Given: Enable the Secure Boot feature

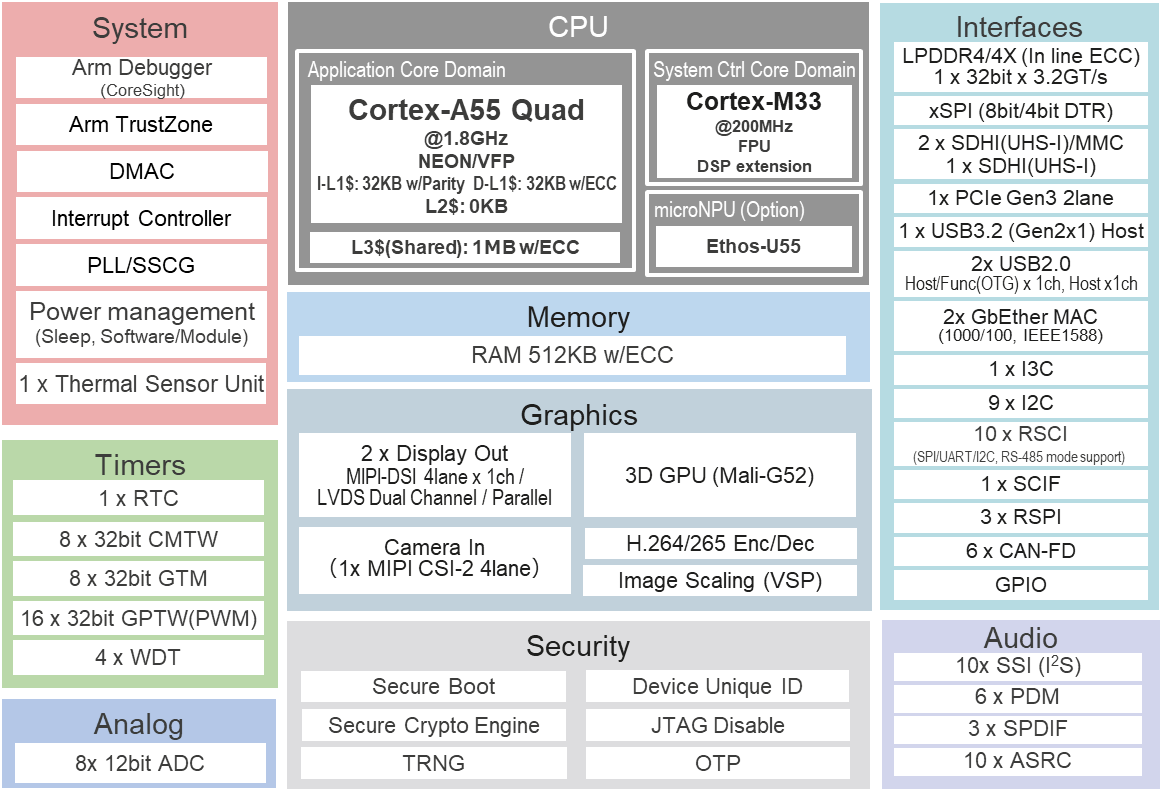Looking at the screenshot, I should [x=433, y=687].
